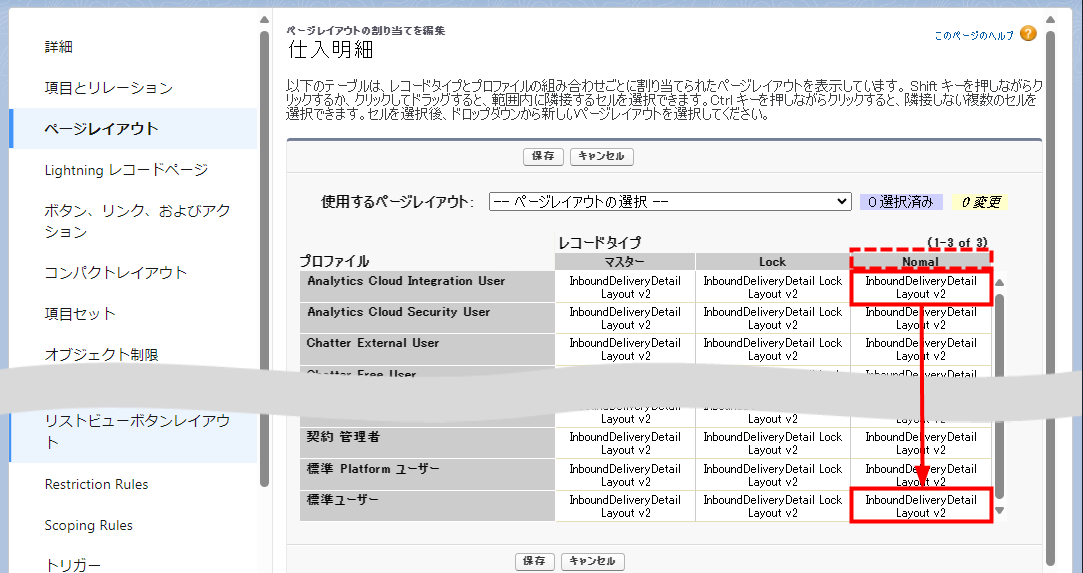Click the orange help question mark icon

[1028, 34]
